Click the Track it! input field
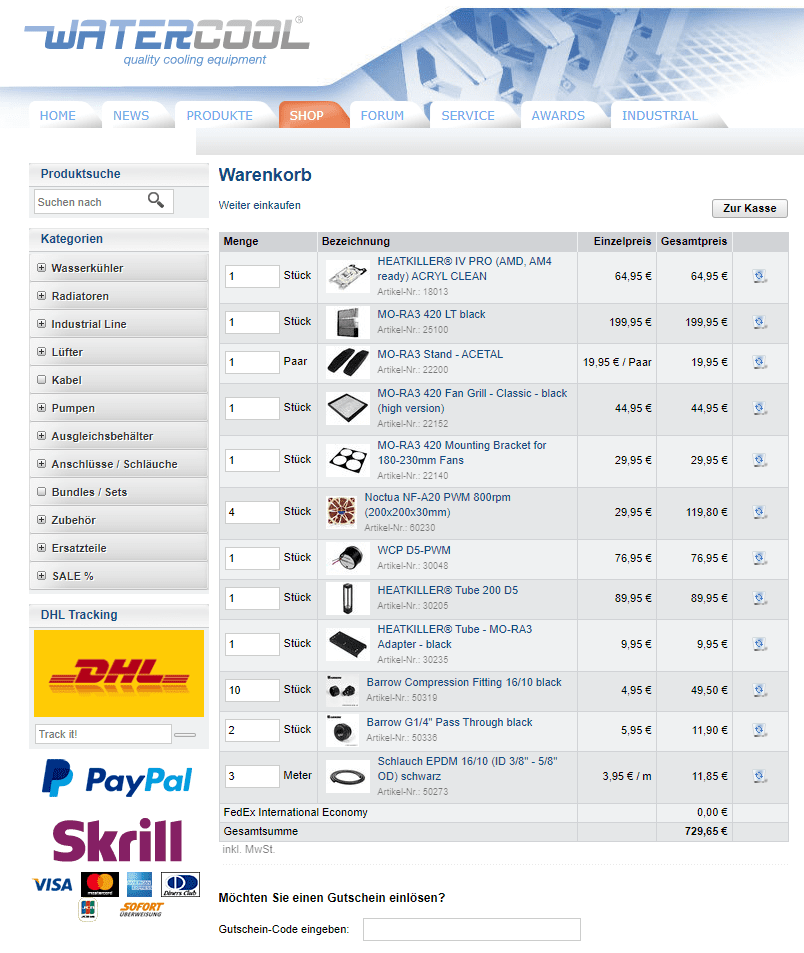The height and width of the screenshot is (953, 804). [103, 734]
